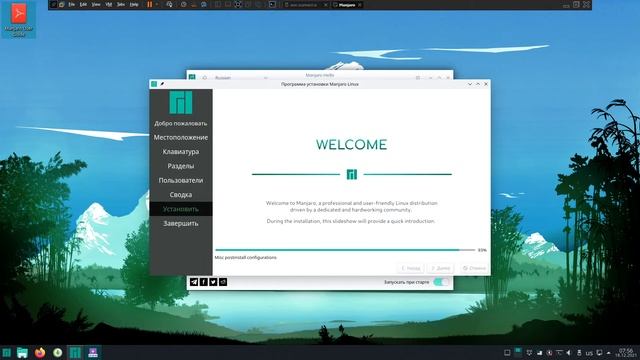This screenshot has height=360, width=640.
Task: Select the 'Разделы' installer step
Action: (181, 166)
